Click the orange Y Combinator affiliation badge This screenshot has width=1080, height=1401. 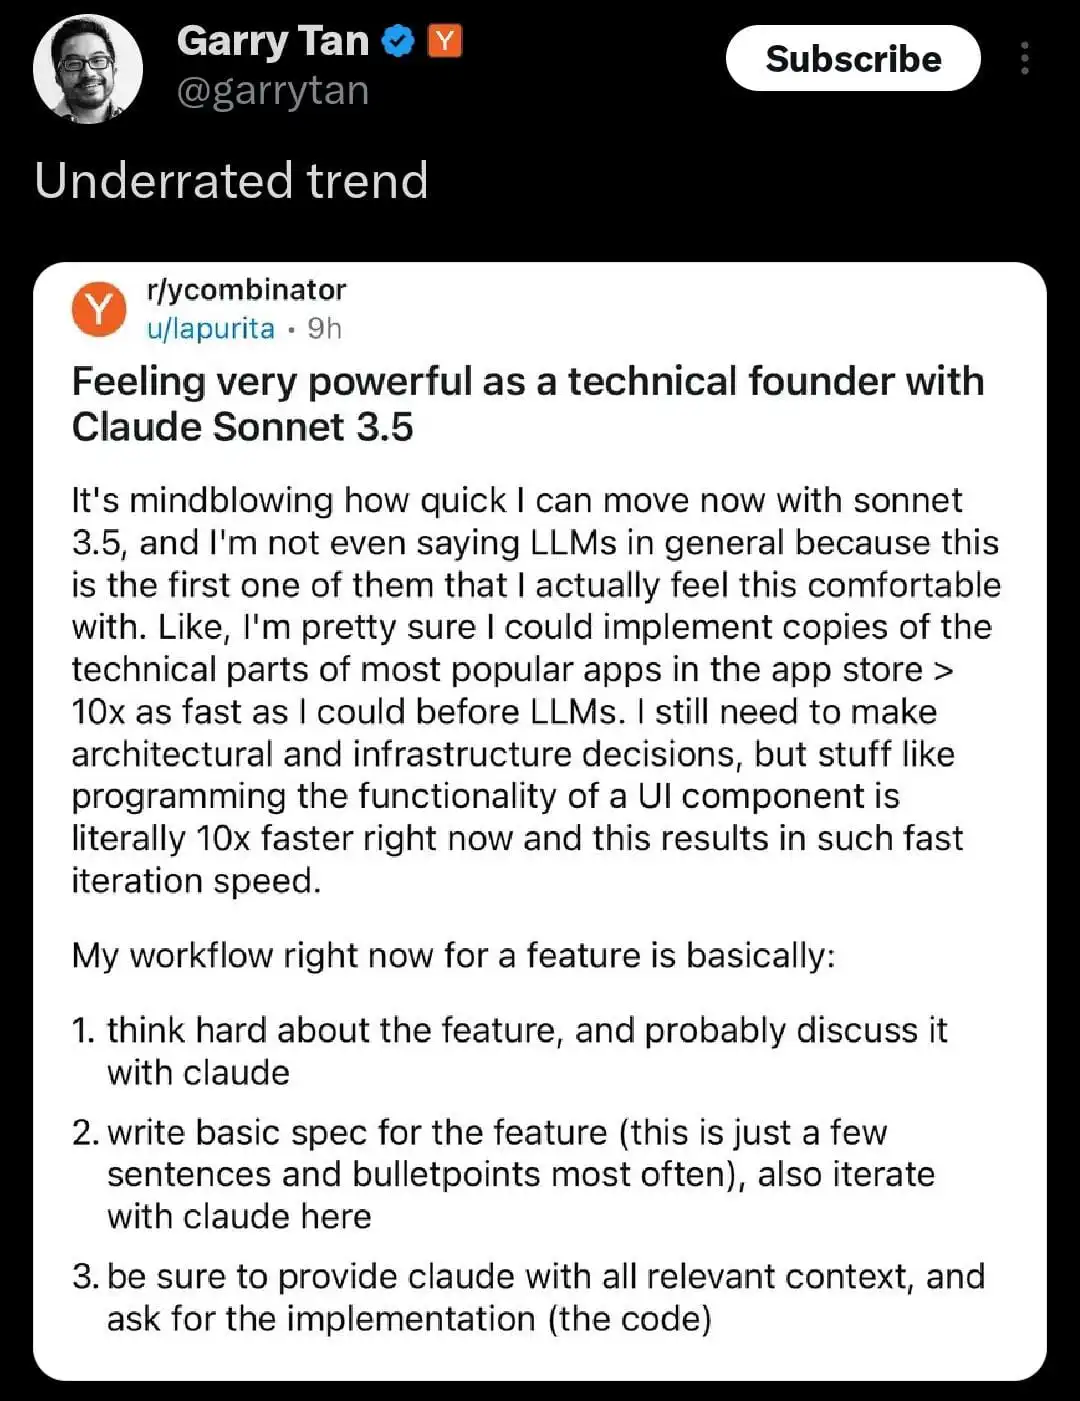(x=445, y=41)
